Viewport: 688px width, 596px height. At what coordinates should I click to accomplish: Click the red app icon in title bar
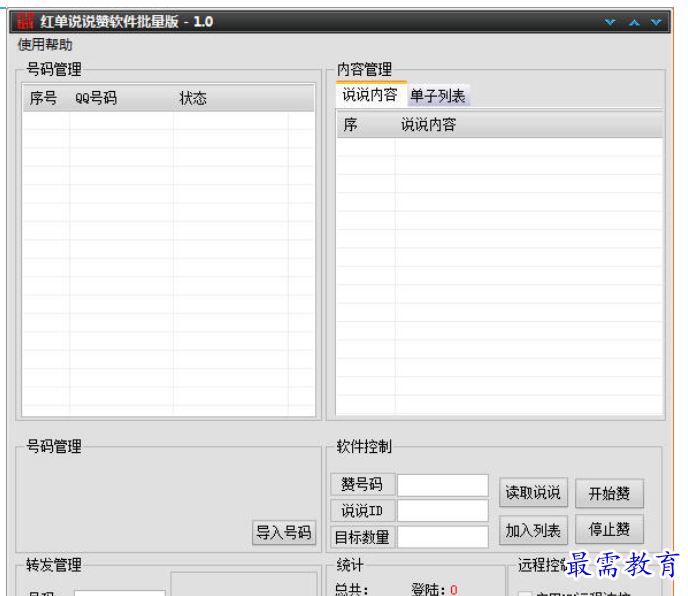(x=26, y=21)
